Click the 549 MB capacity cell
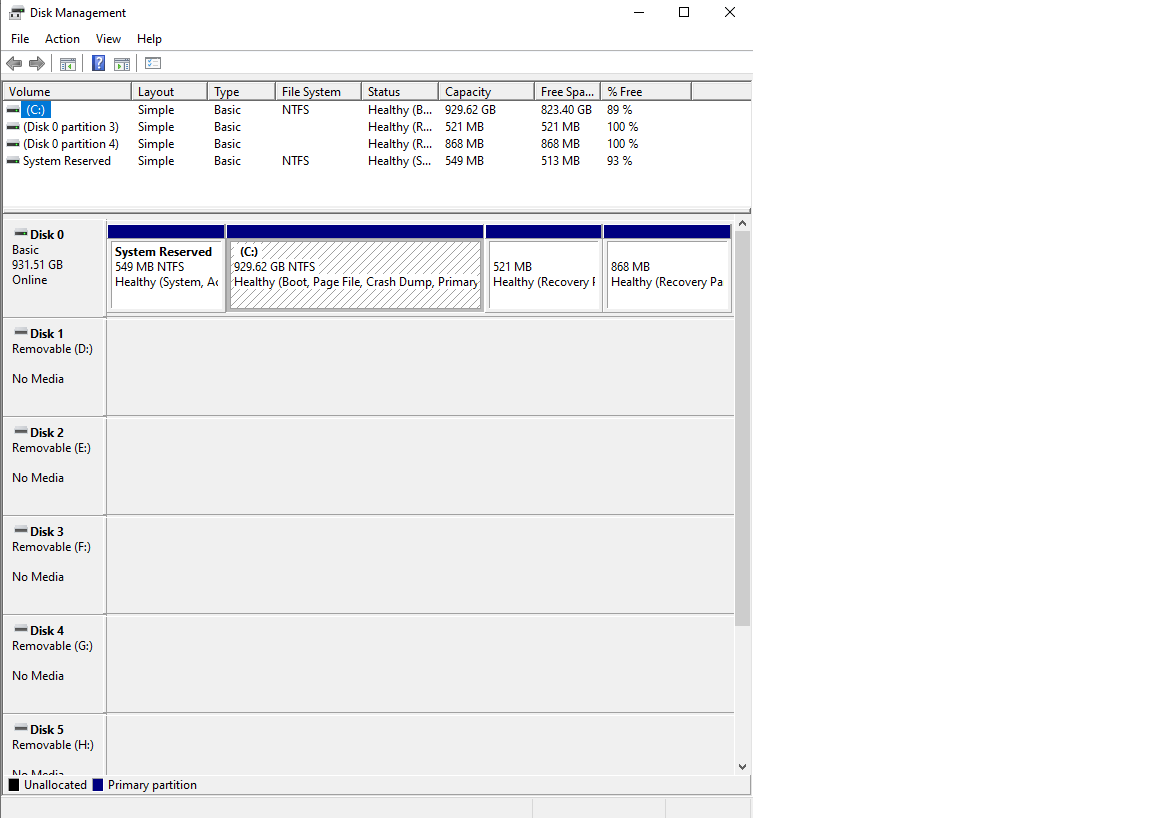This screenshot has width=1152, height=818. (x=464, y=160)
